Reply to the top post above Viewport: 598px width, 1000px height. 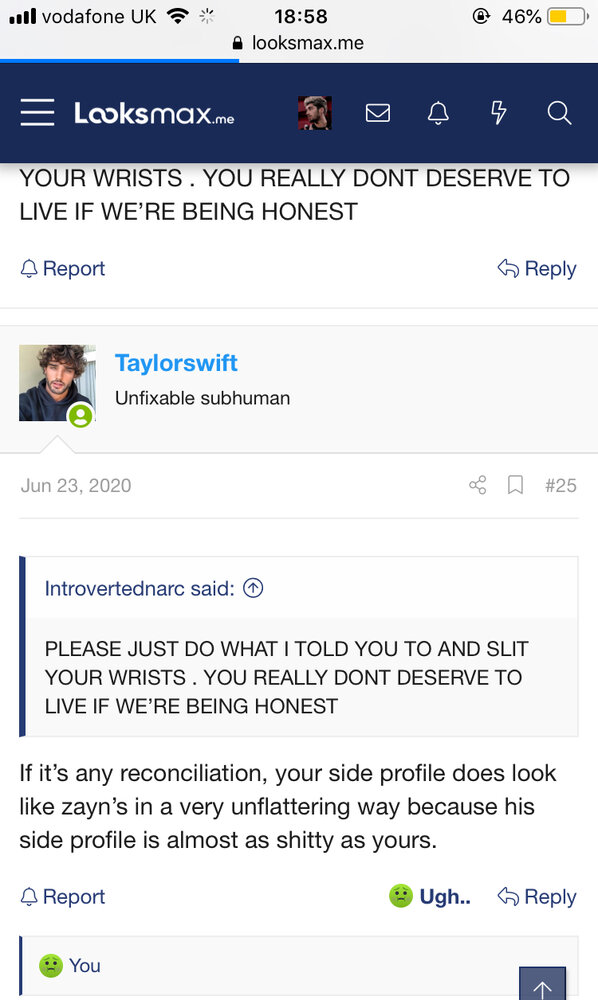537,268
